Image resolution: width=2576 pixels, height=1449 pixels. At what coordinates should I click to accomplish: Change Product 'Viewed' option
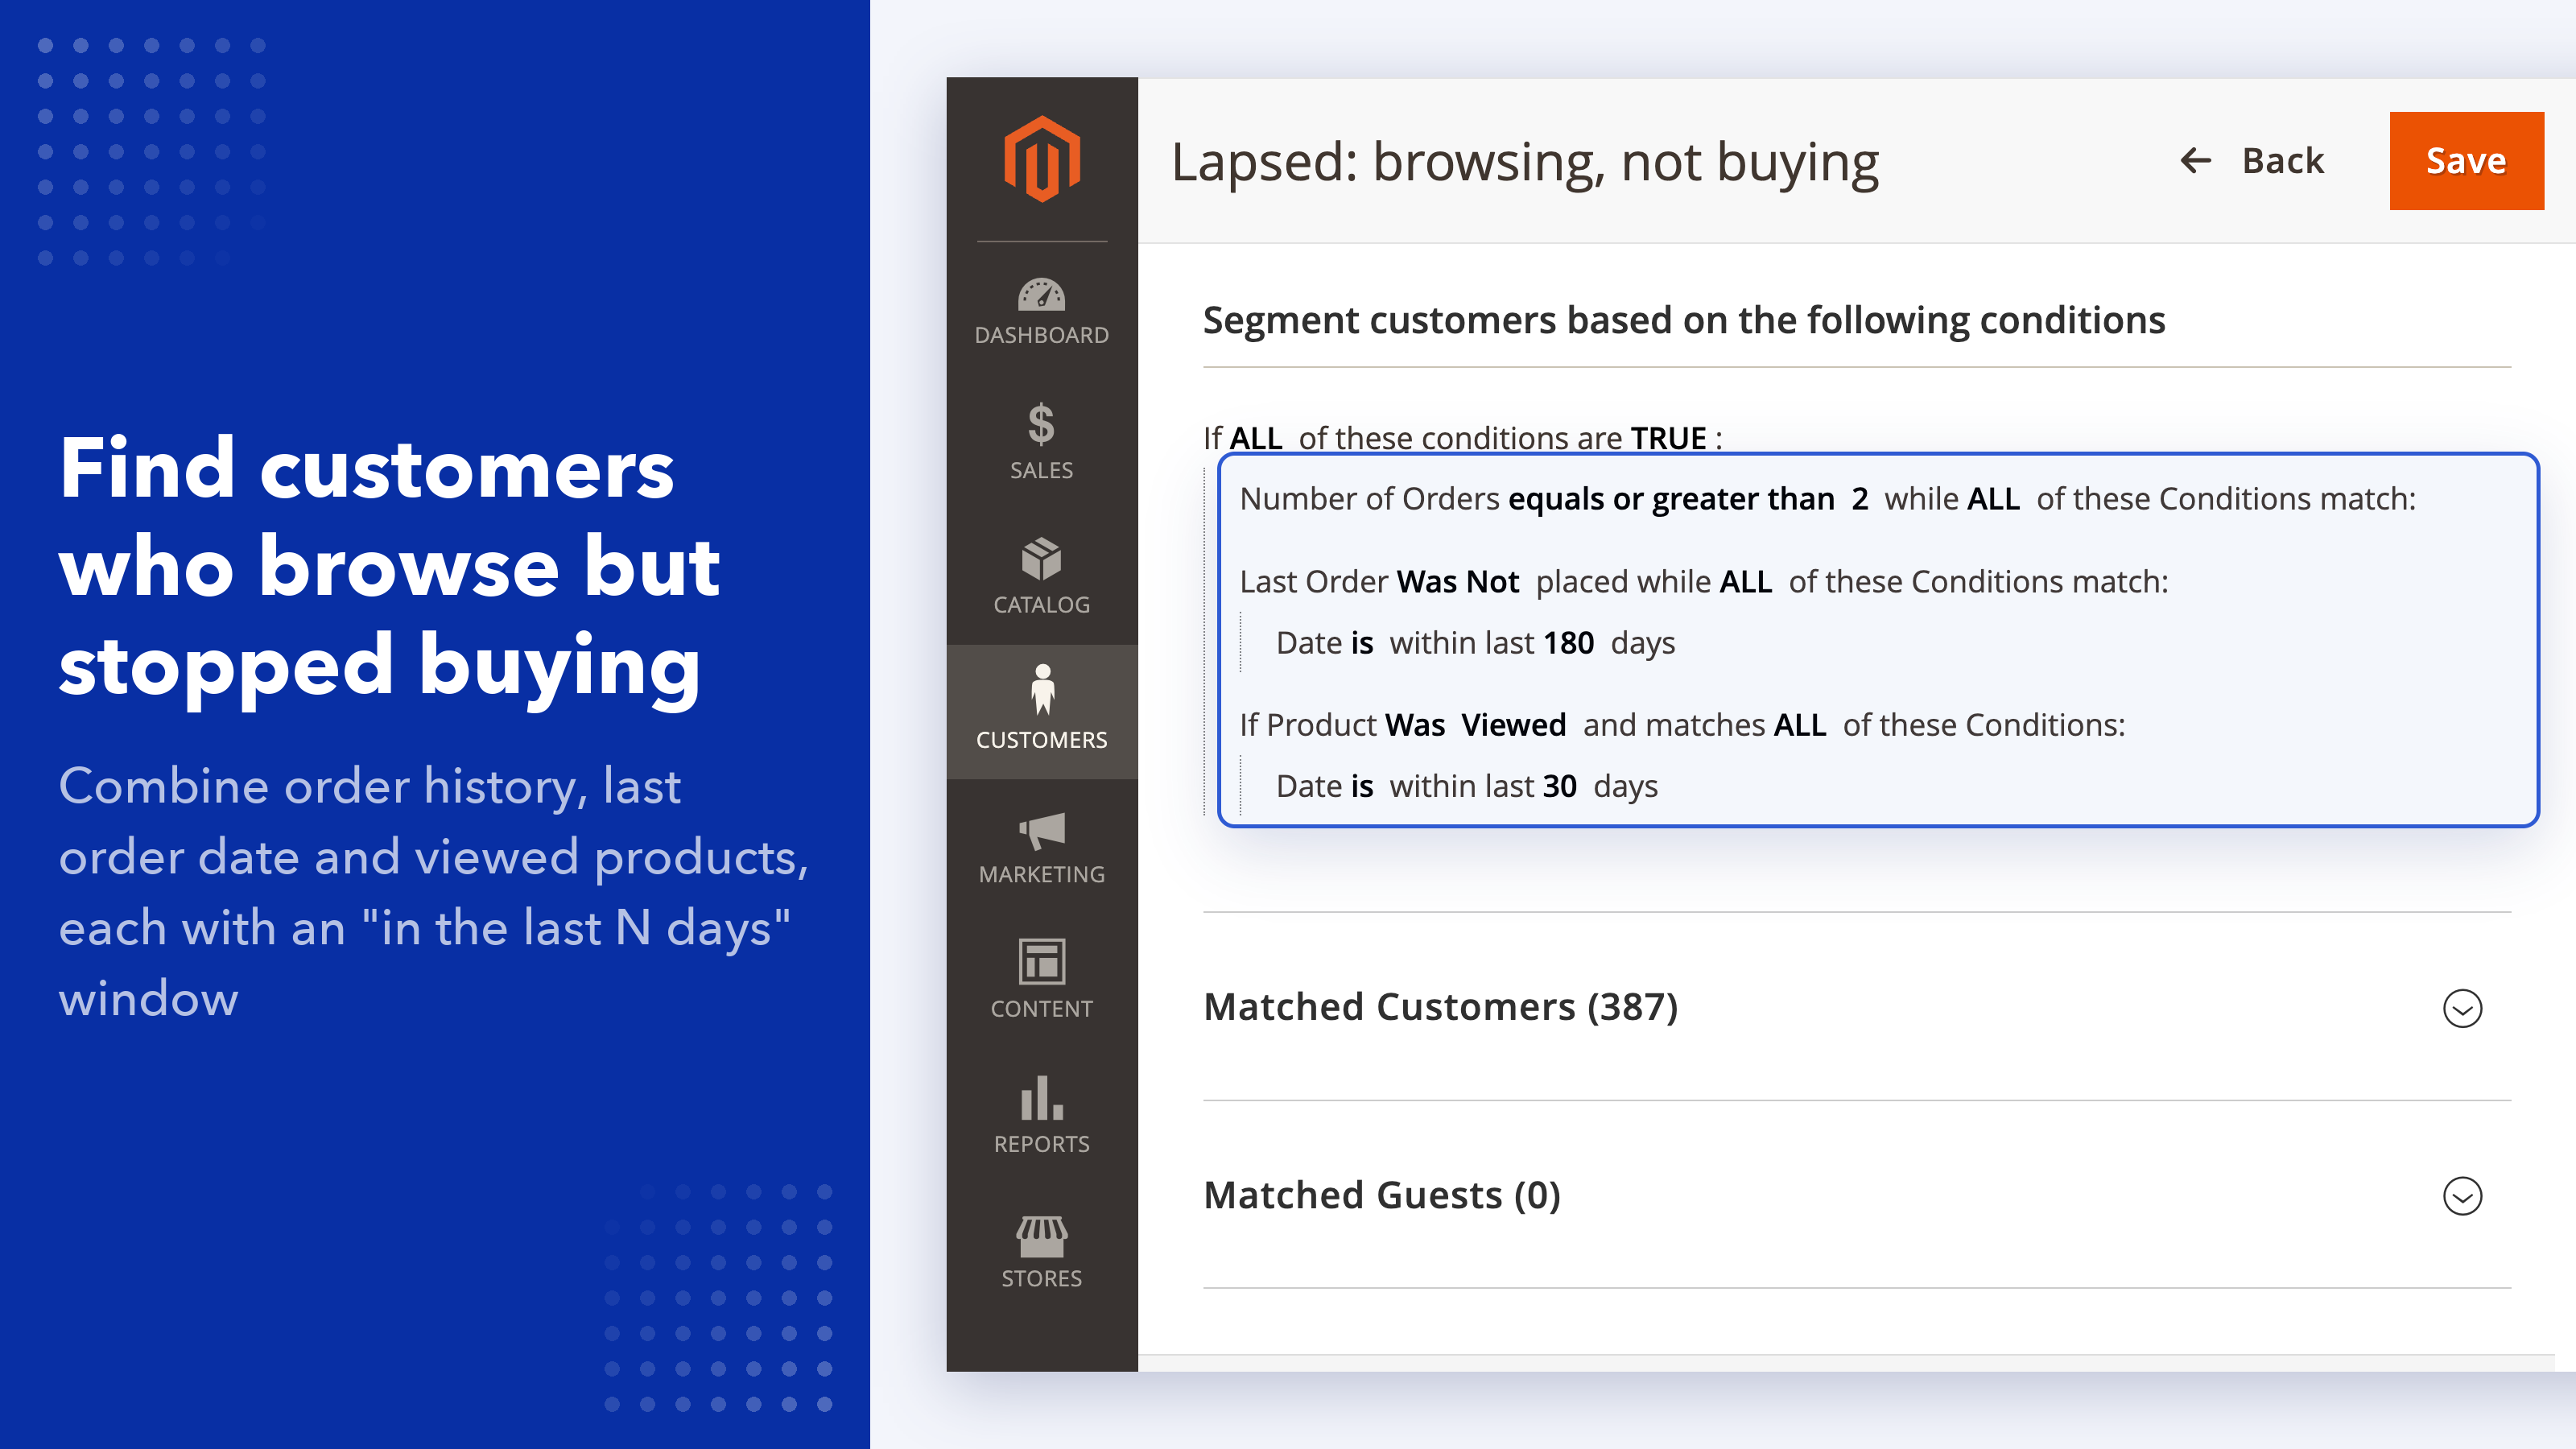coord(1513,724)
